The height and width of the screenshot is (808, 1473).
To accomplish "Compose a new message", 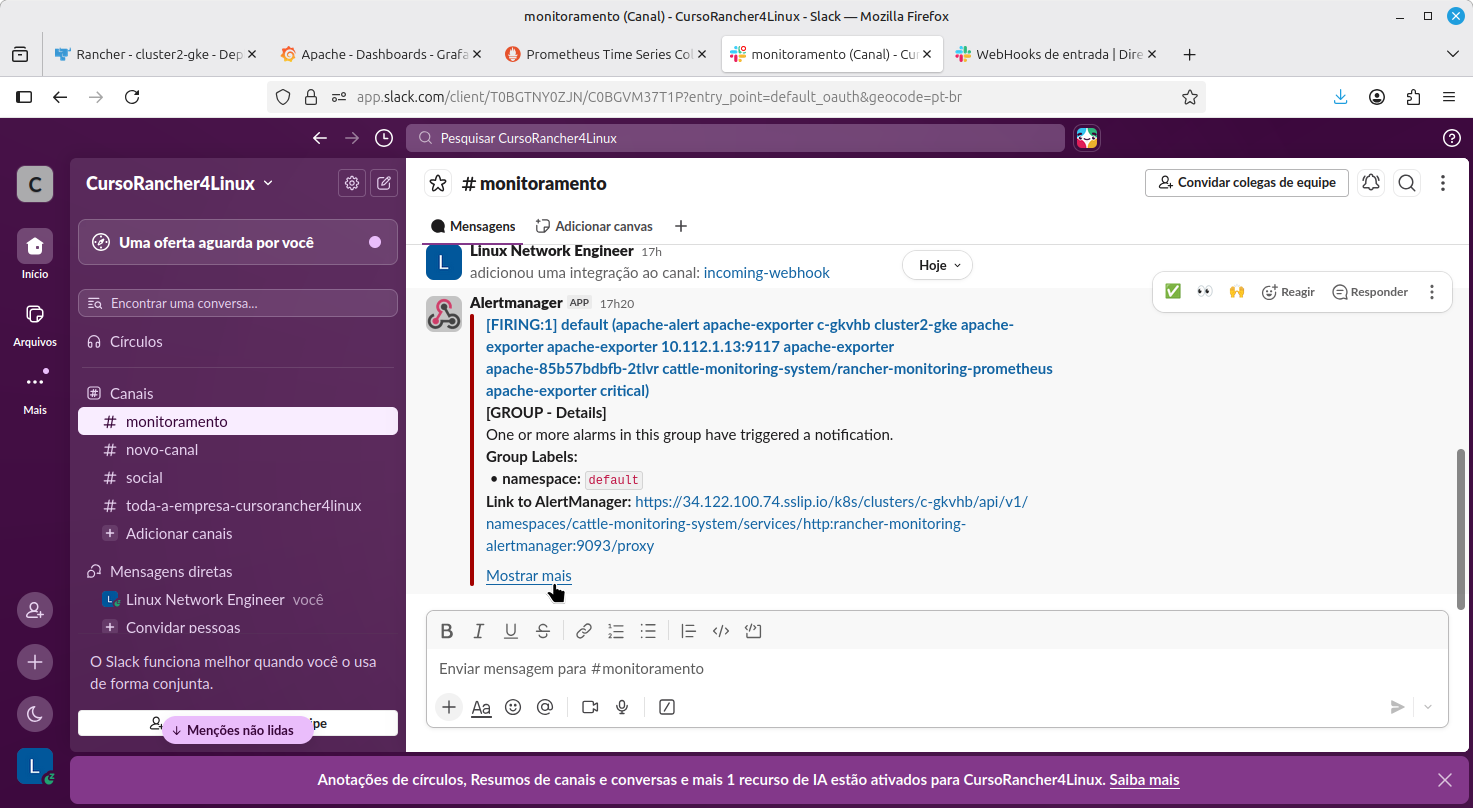I will point(384,183).
